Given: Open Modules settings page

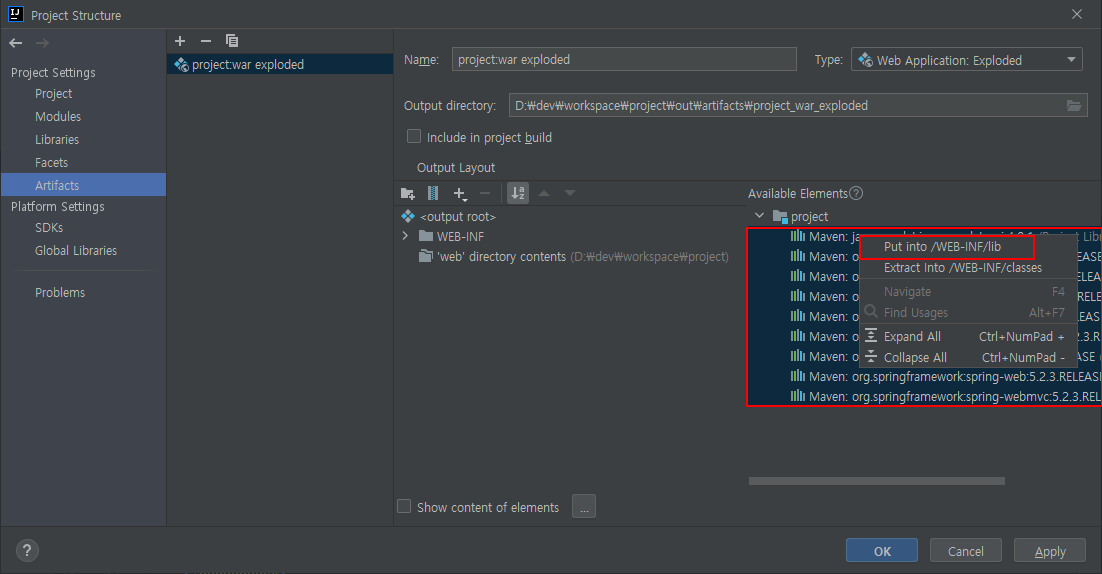Looking at the screenshot, I should (x=58, y=117).
